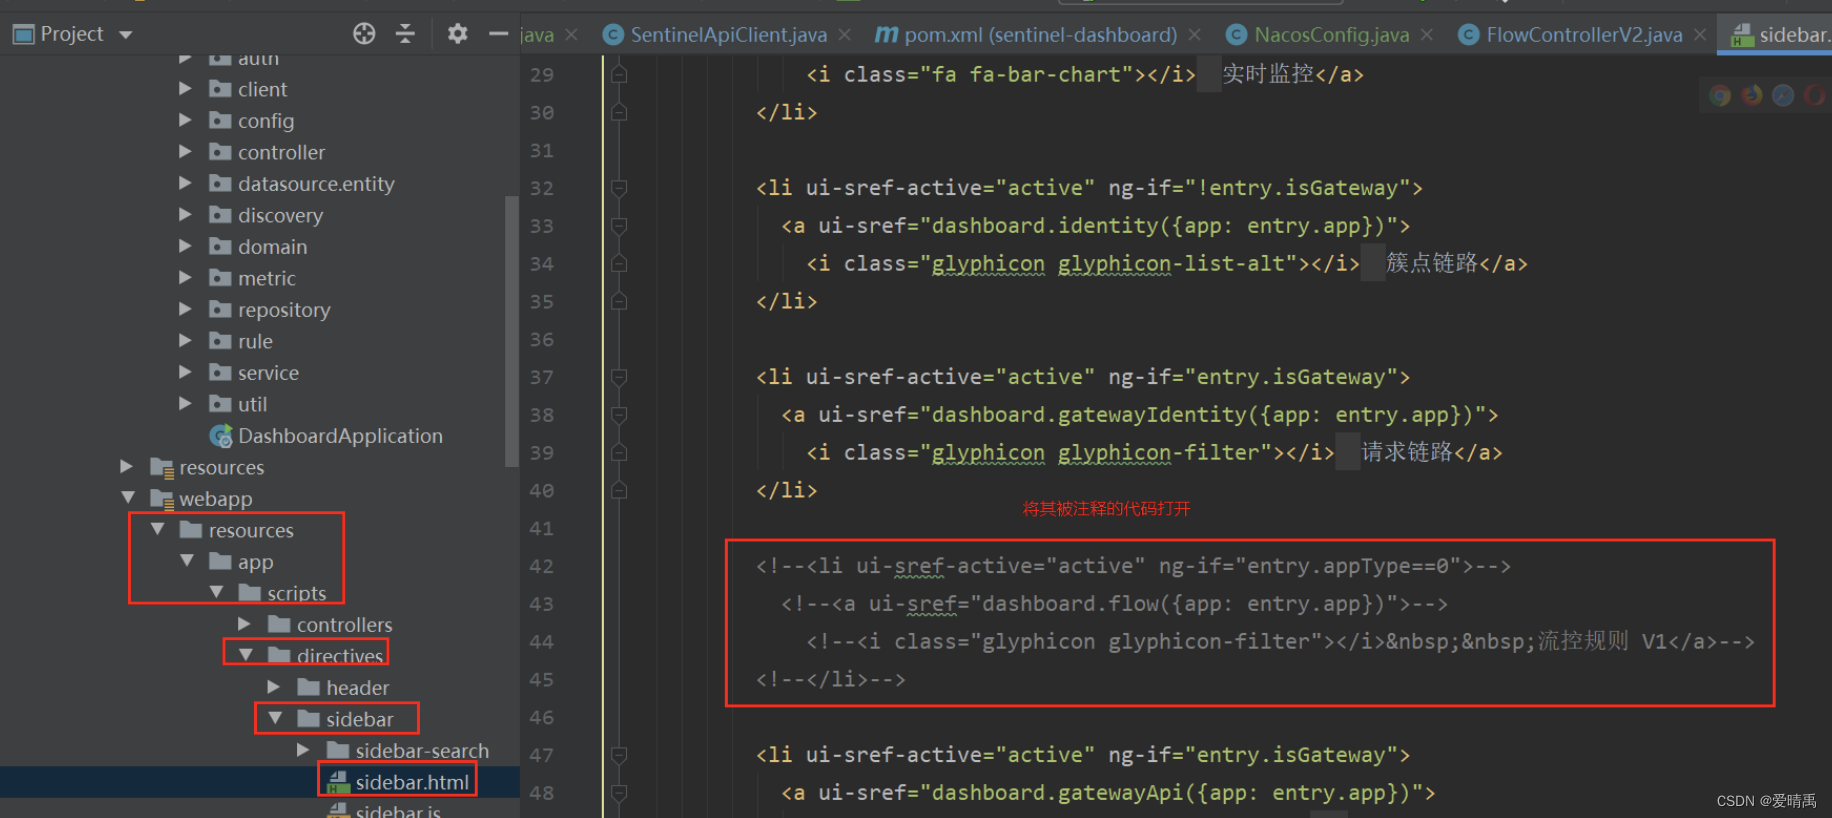Select the util folder
This screenshot has width=1832, height=818.
[x=252, y=404]
